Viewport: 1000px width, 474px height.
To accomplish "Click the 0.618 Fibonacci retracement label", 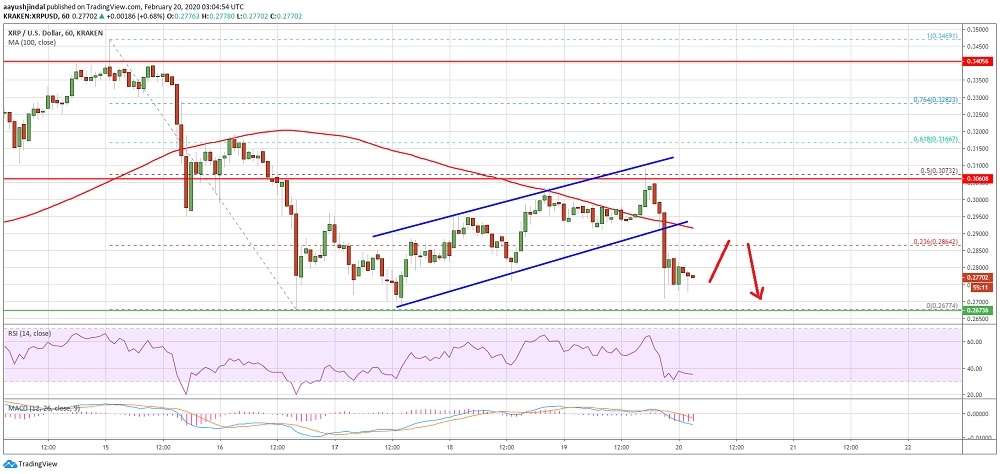I will coord(935,140).
